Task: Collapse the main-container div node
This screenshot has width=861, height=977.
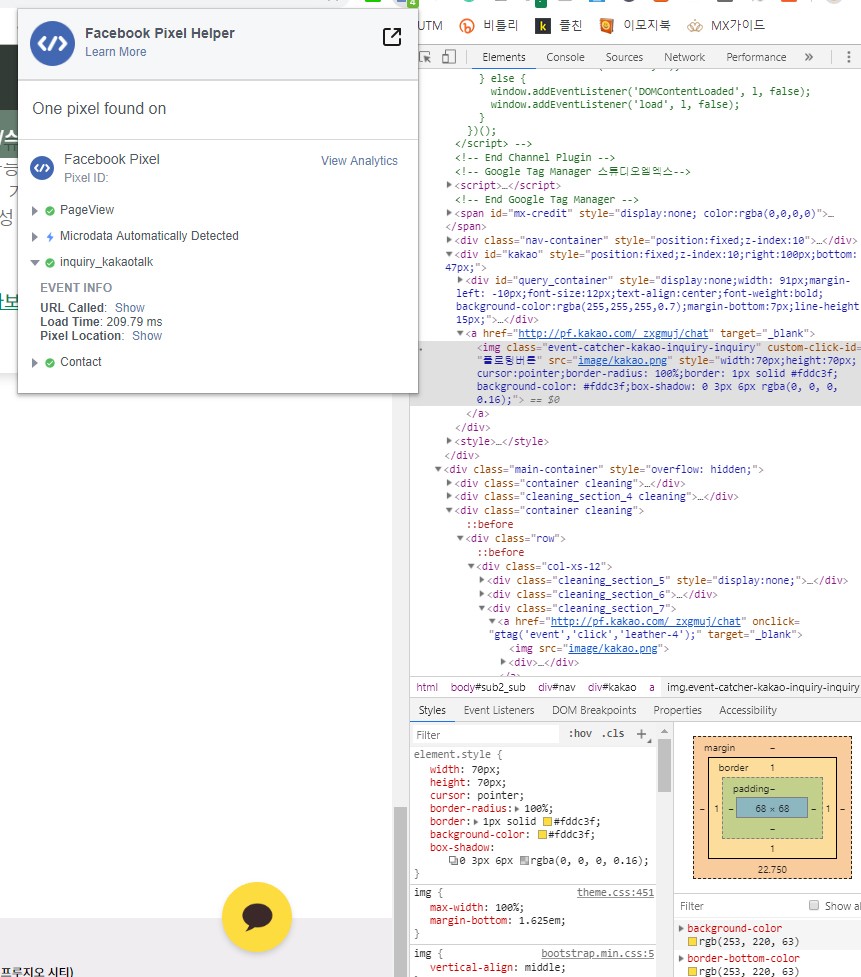Action: point(438,469)
